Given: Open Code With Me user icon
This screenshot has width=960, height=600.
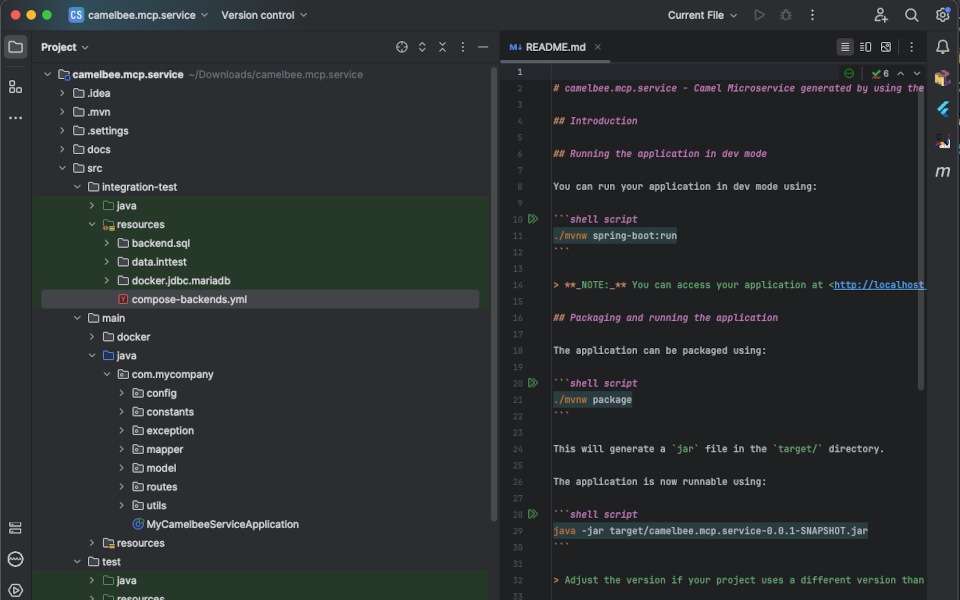Looking at the screenshot, I should pyautogui.click(x=880, y=15).
